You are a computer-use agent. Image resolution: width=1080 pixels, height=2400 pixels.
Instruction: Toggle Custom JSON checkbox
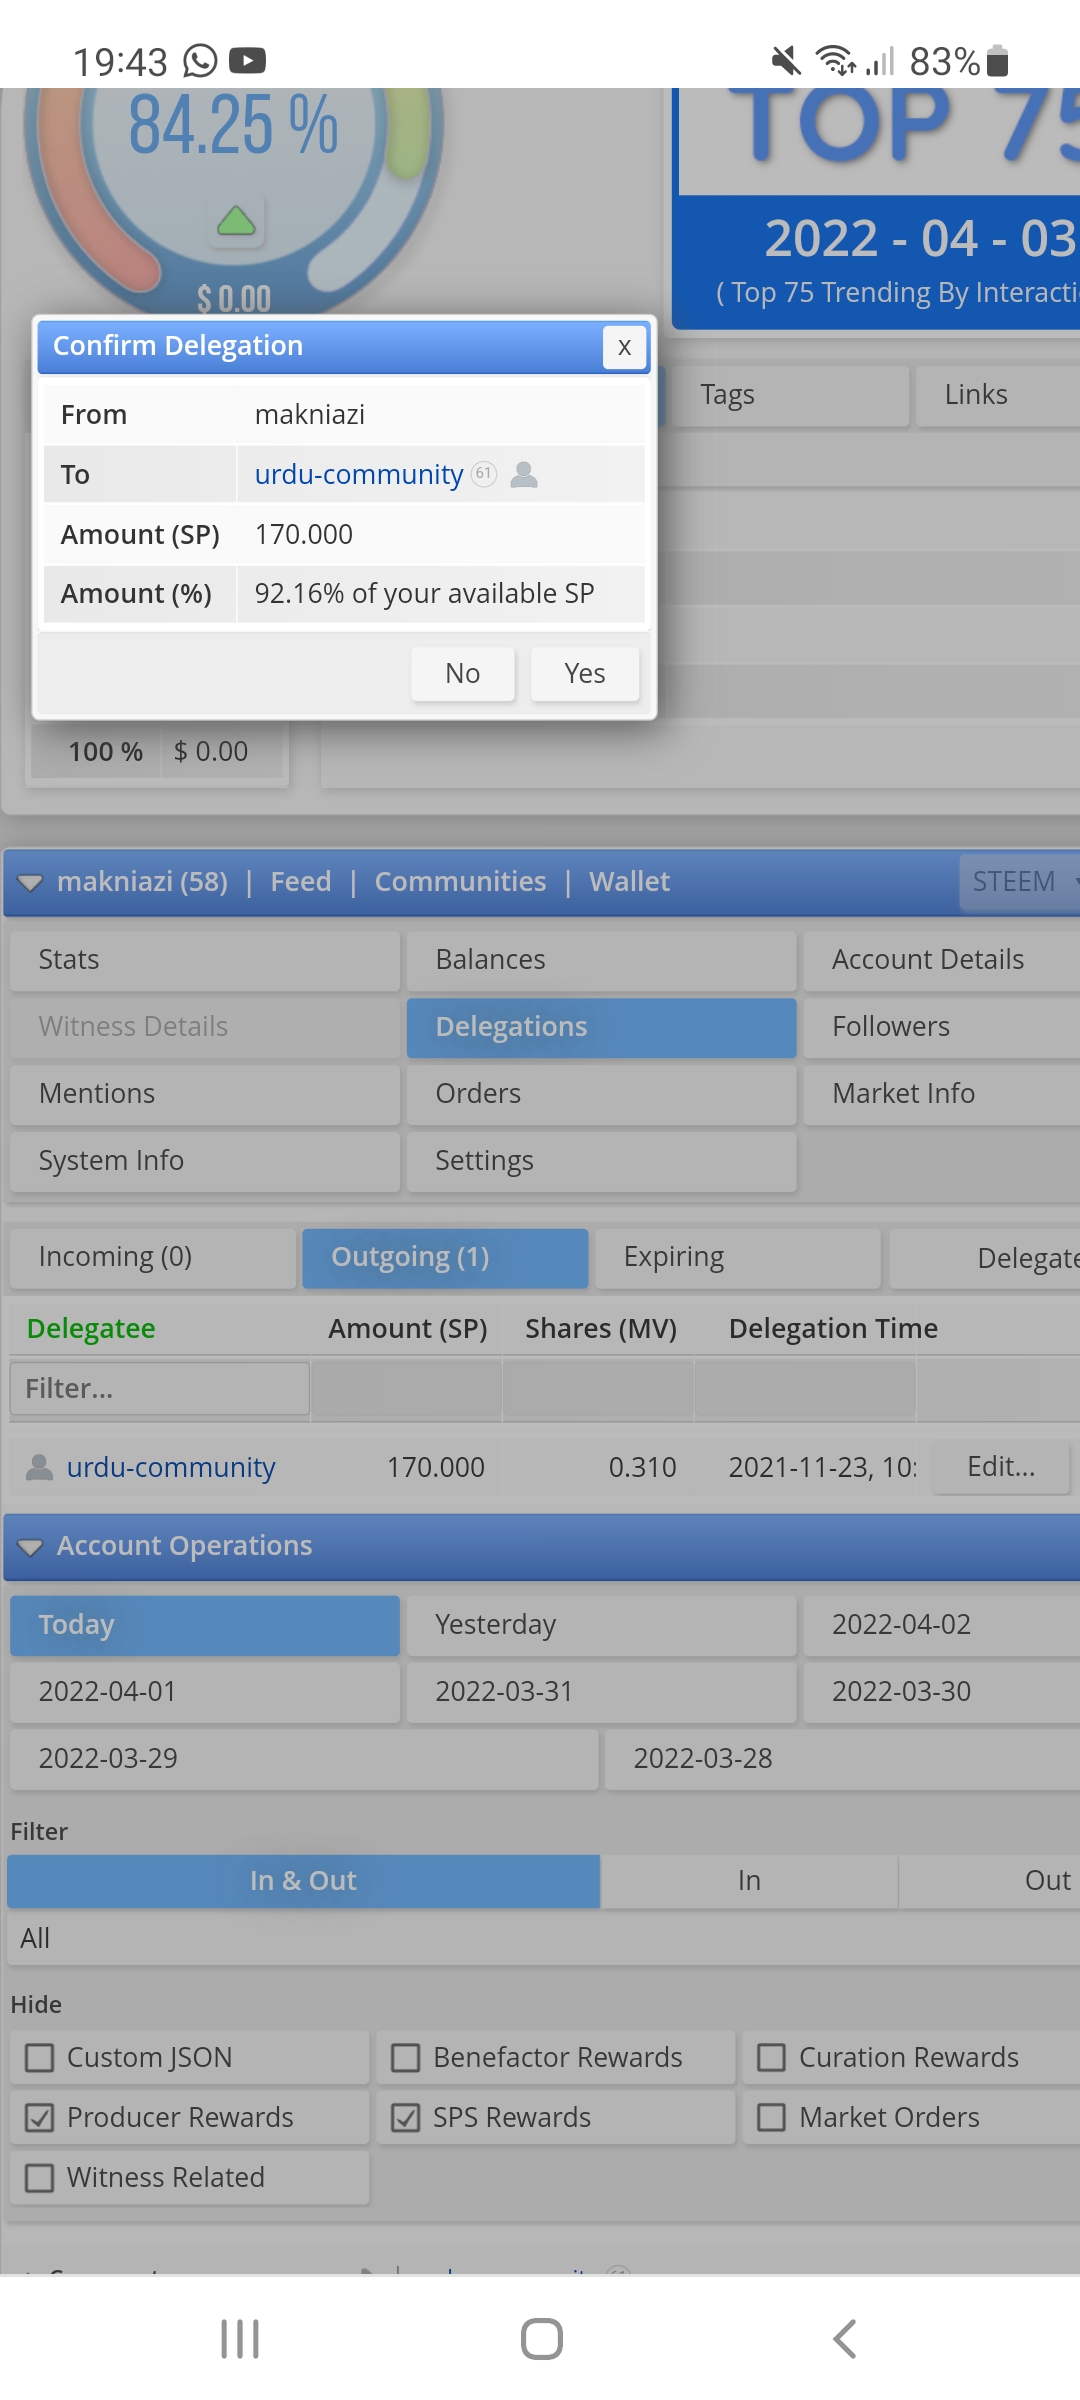coord(40,2058)
